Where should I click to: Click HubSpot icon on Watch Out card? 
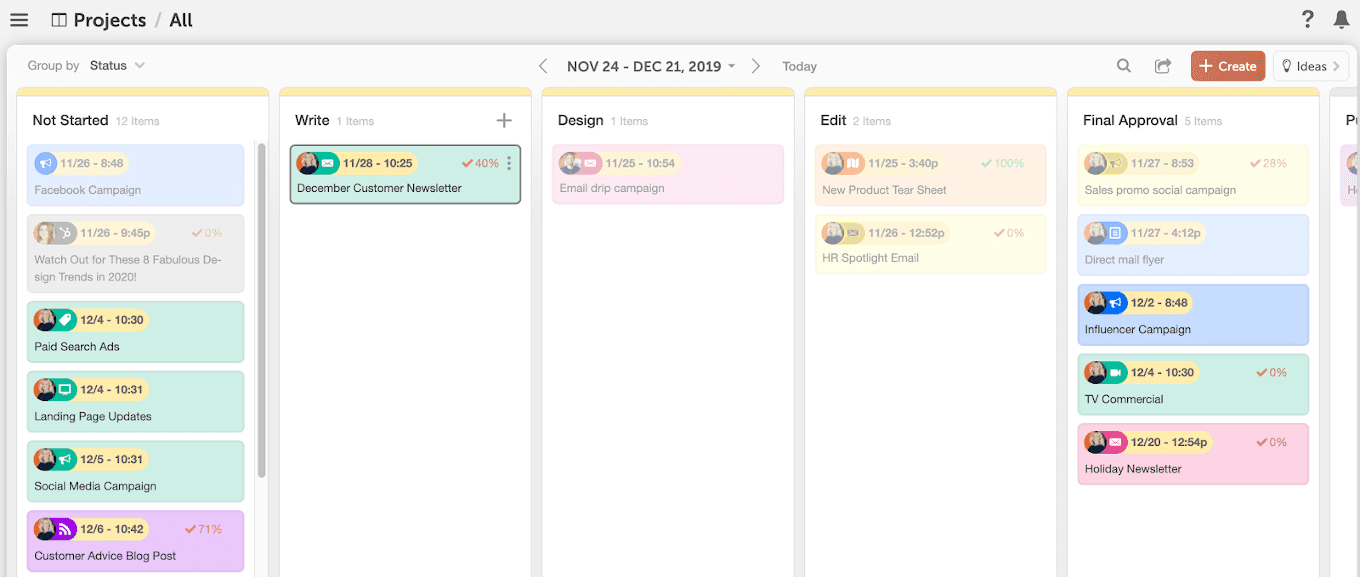(65, 233)
